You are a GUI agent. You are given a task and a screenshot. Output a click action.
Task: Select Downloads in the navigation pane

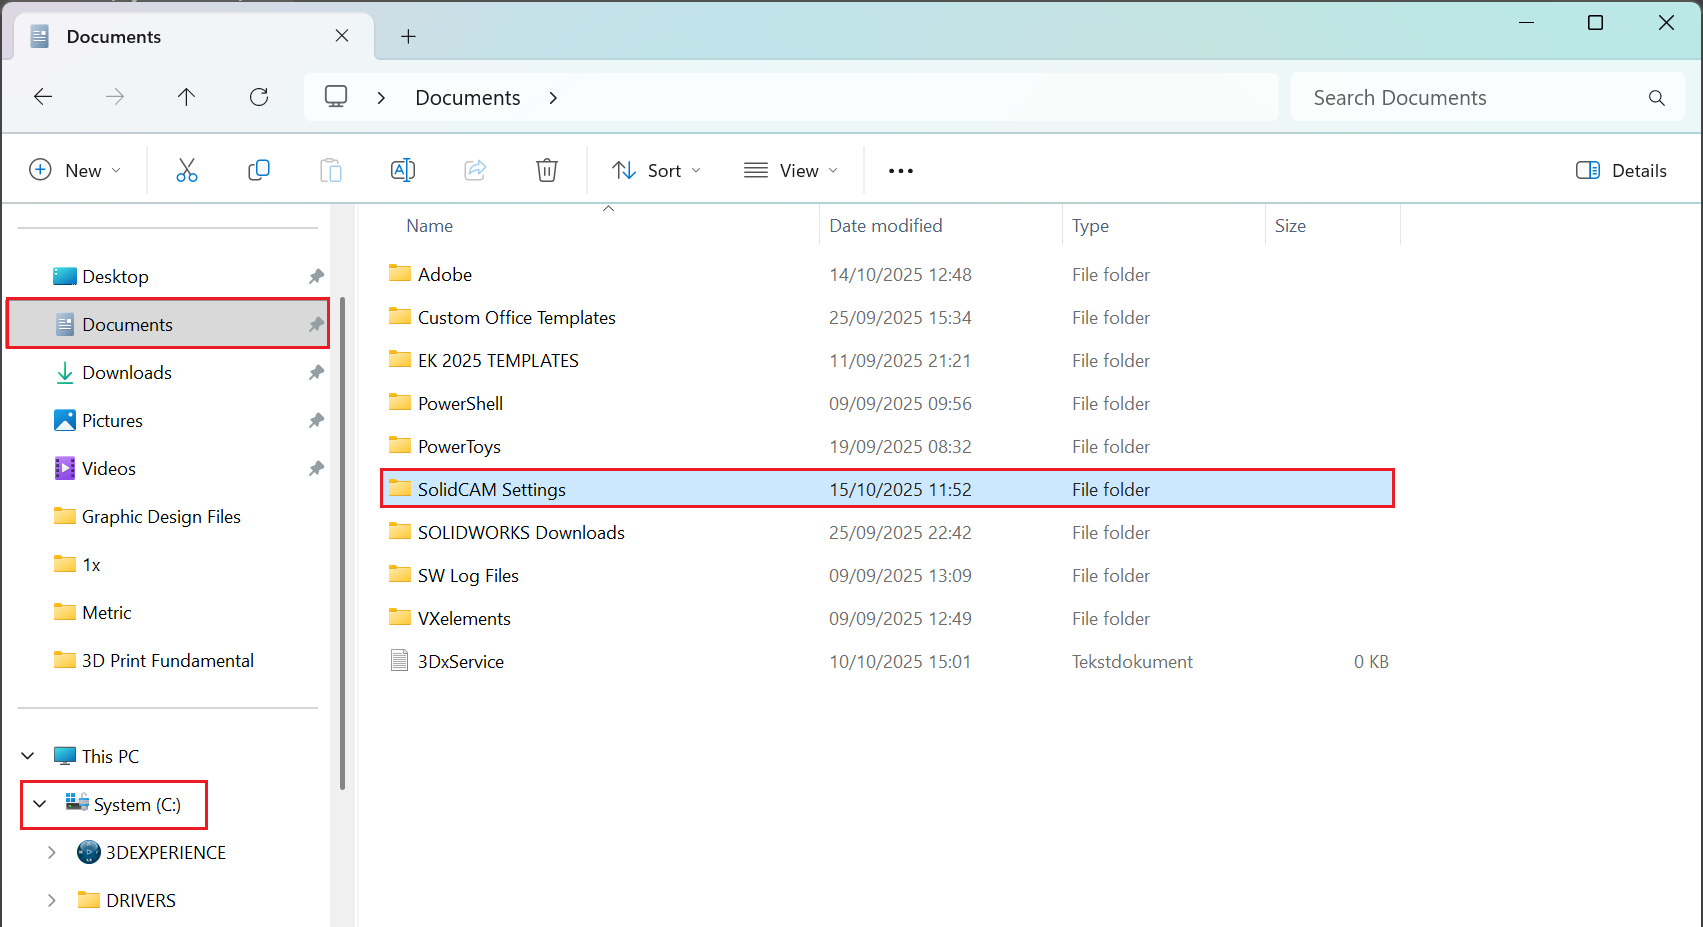coord(127,373)
